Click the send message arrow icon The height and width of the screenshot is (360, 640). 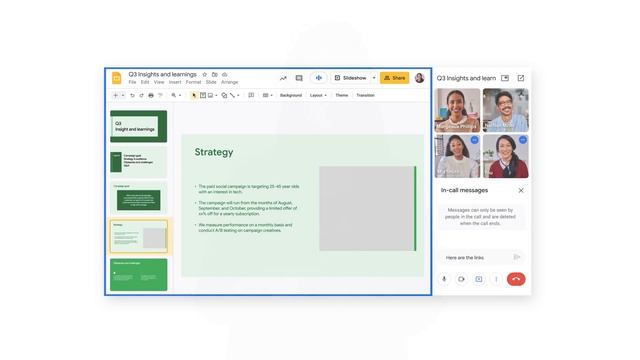tap(517, 257)
